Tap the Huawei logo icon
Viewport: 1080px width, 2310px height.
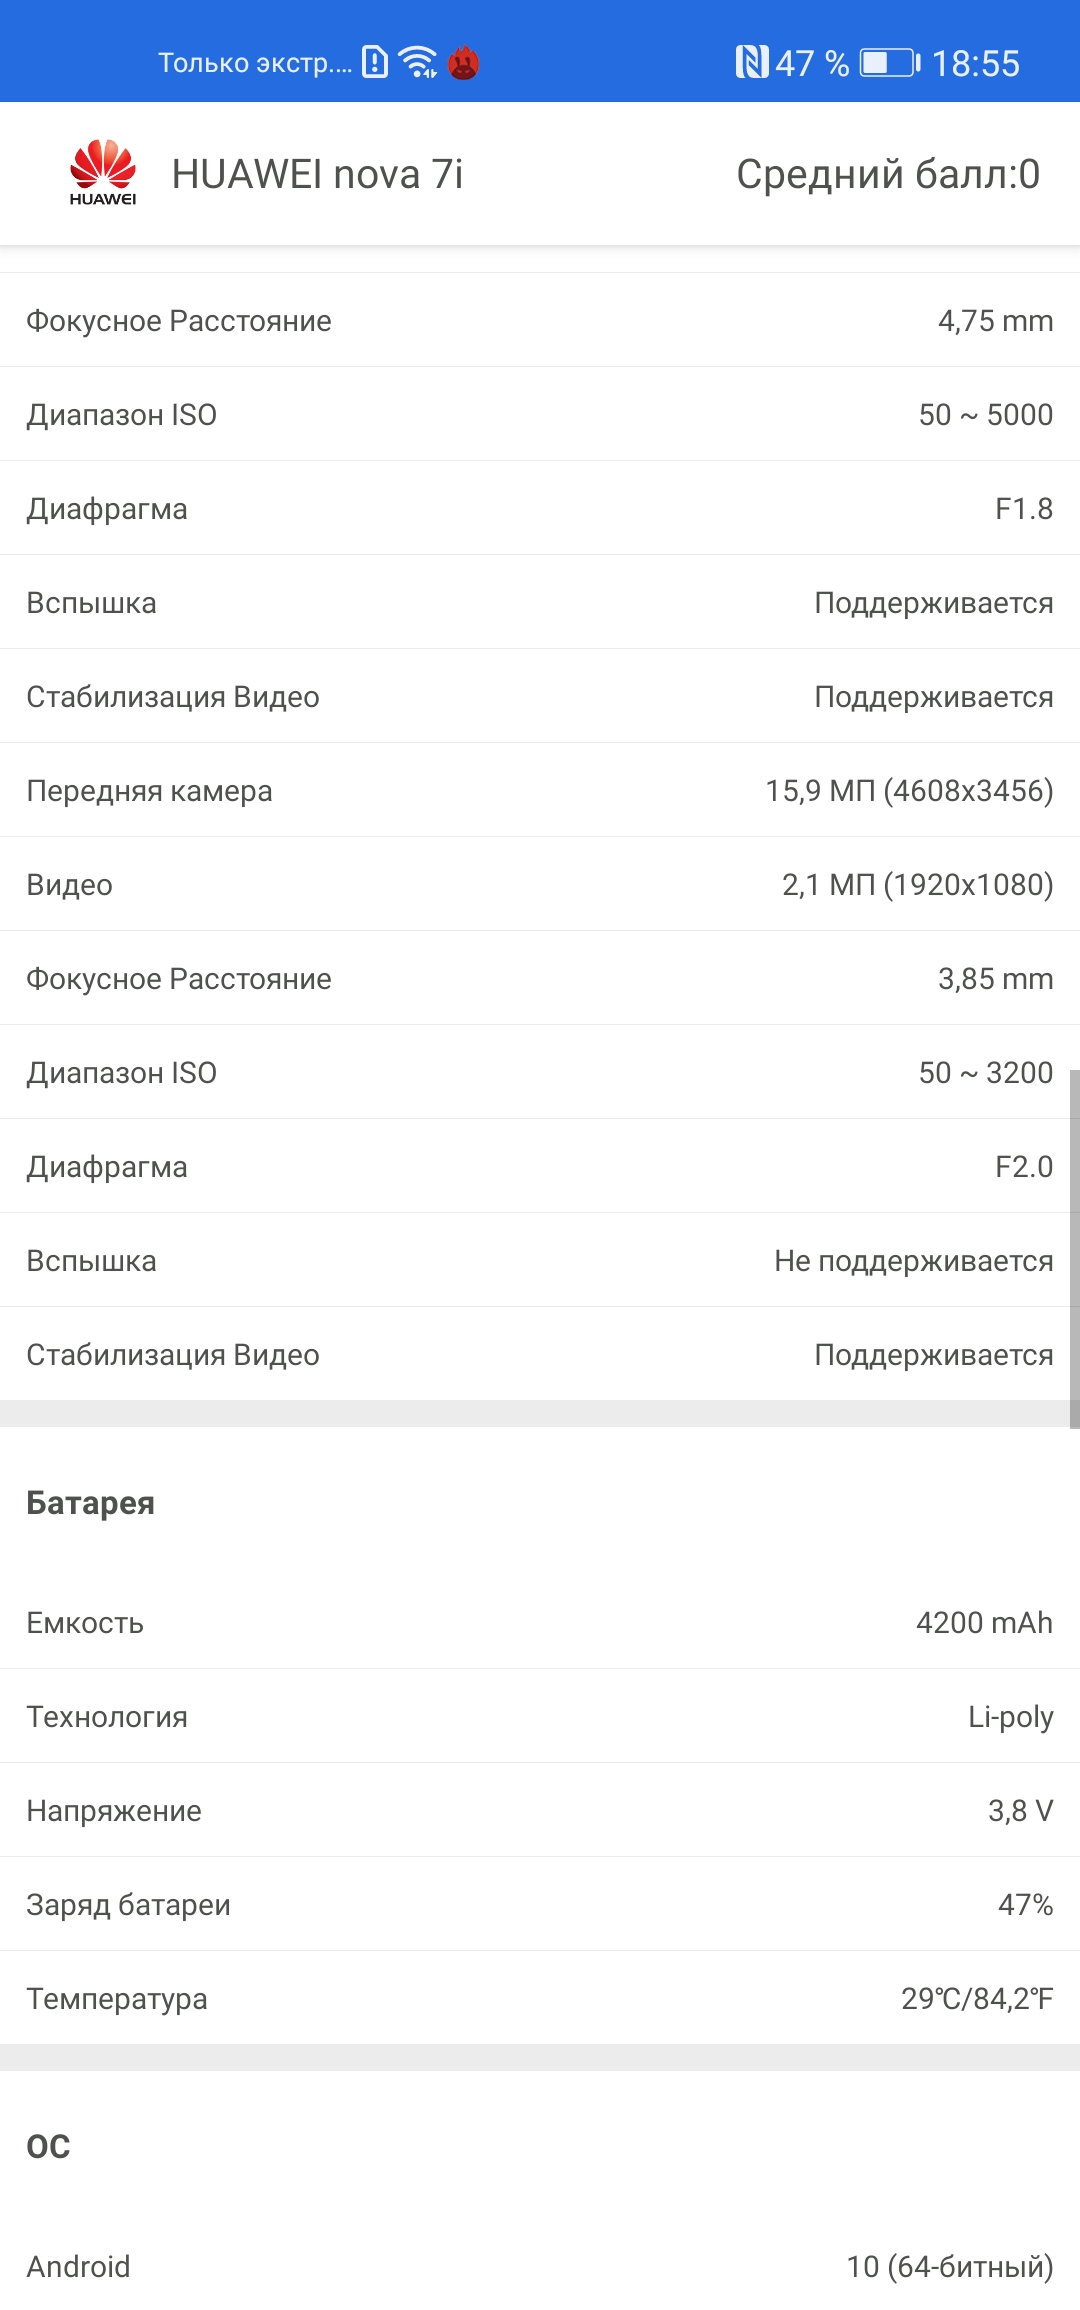[103, 173]
